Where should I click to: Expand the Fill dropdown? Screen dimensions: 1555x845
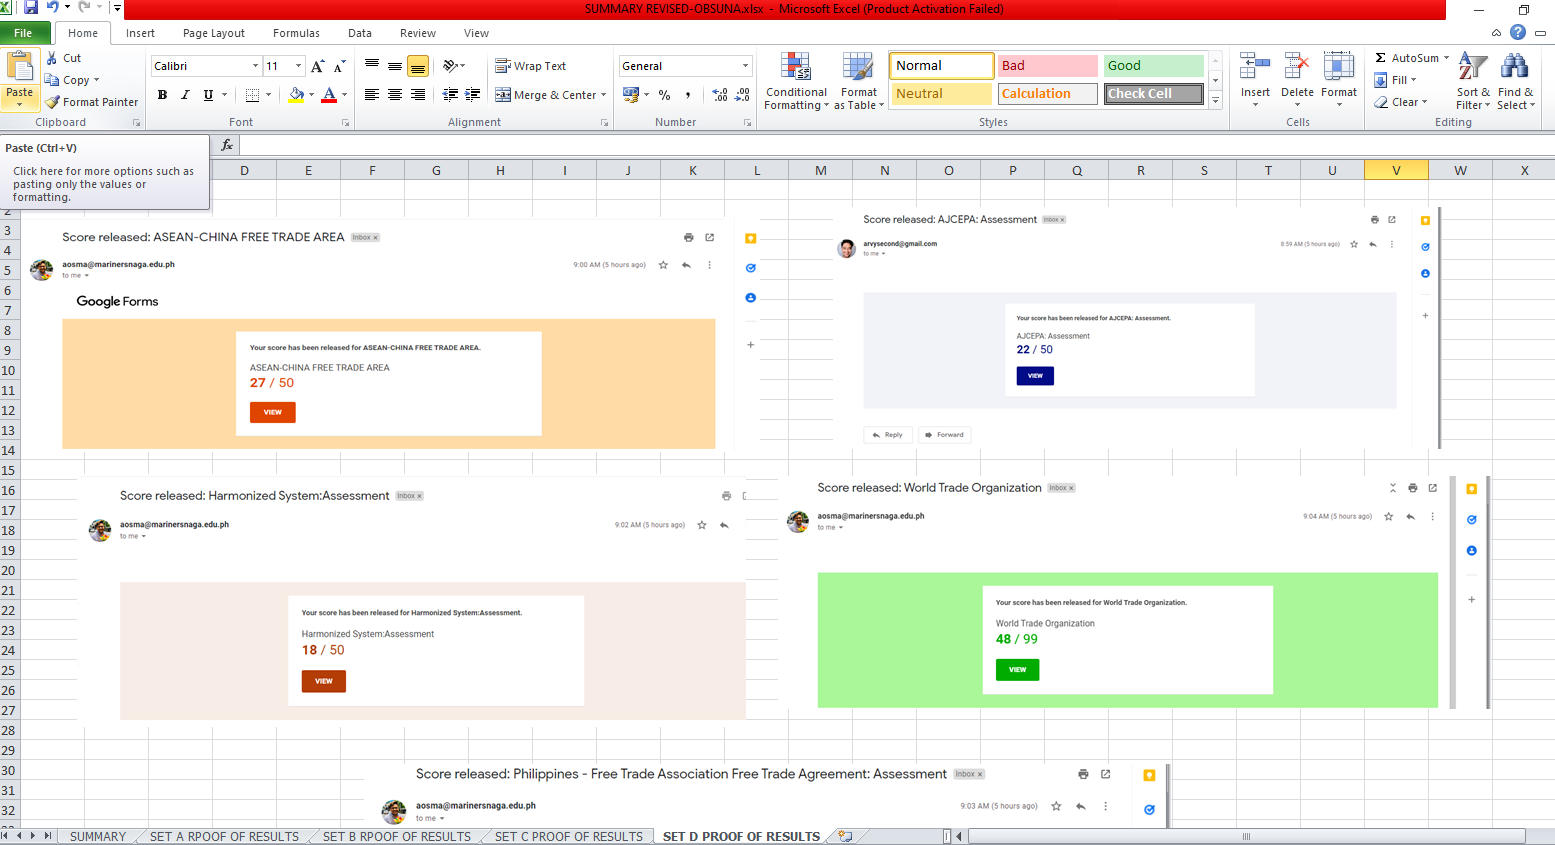point(1413,80)
